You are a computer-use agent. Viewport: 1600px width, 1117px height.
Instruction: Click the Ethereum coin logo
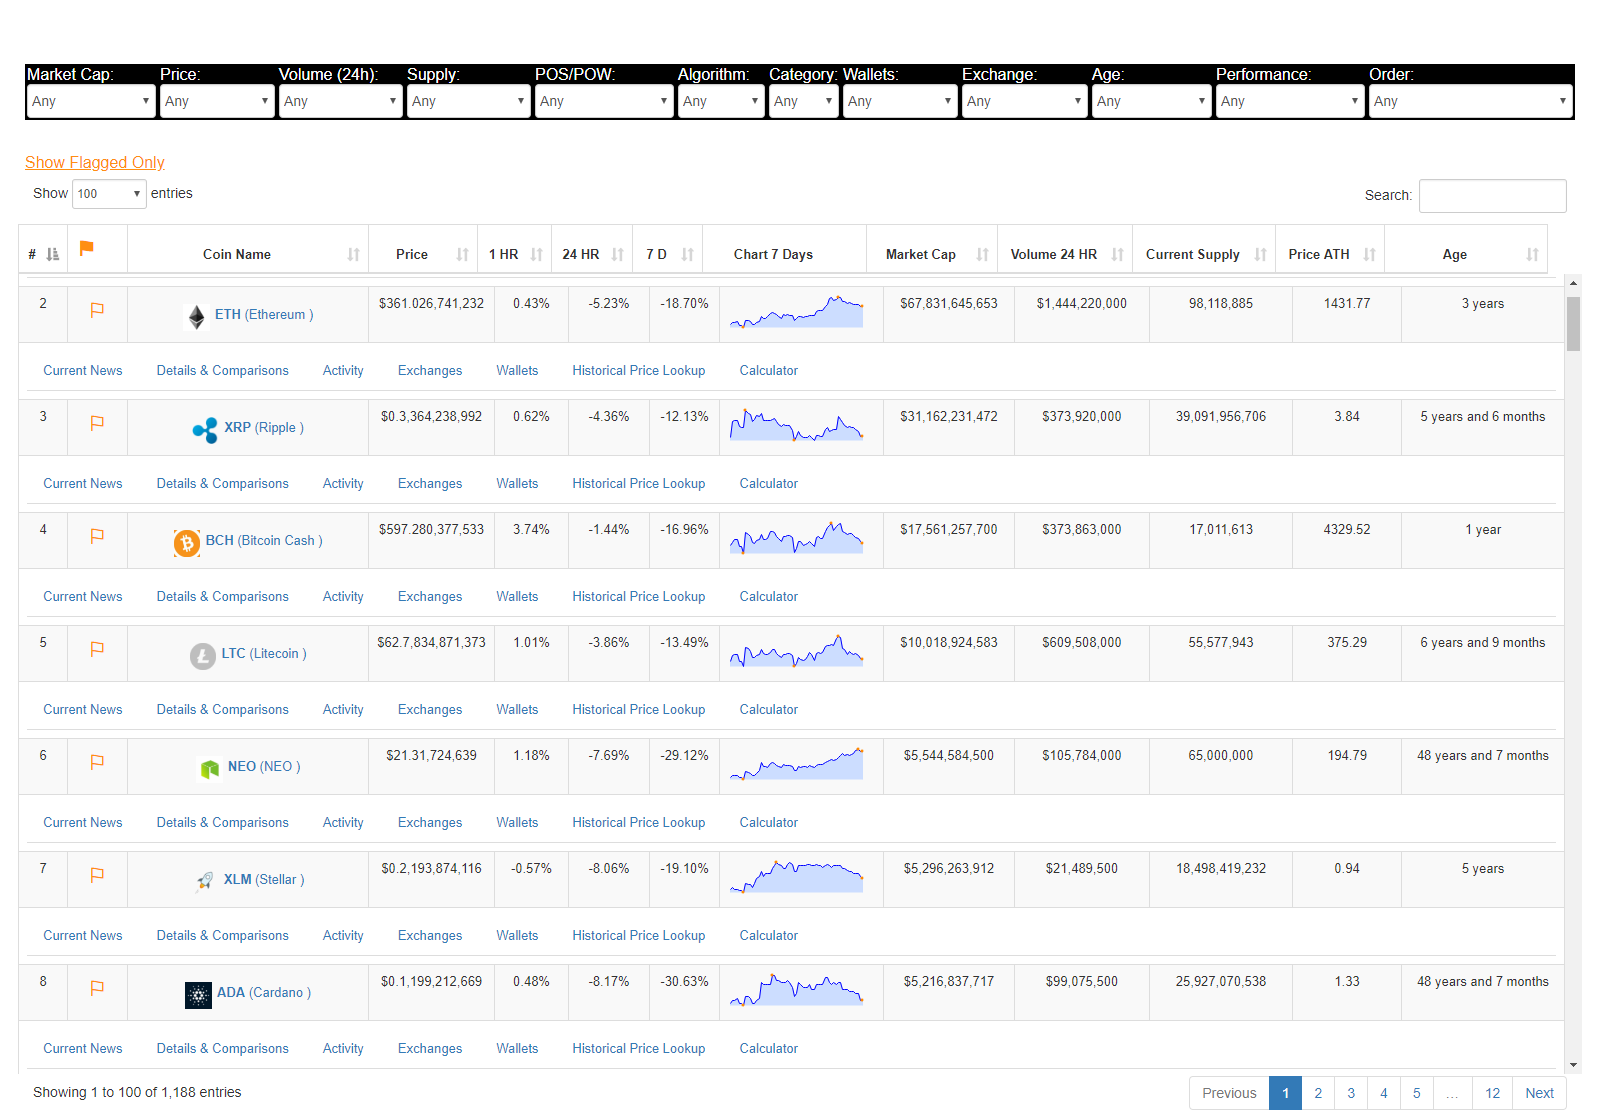[197, 317]
